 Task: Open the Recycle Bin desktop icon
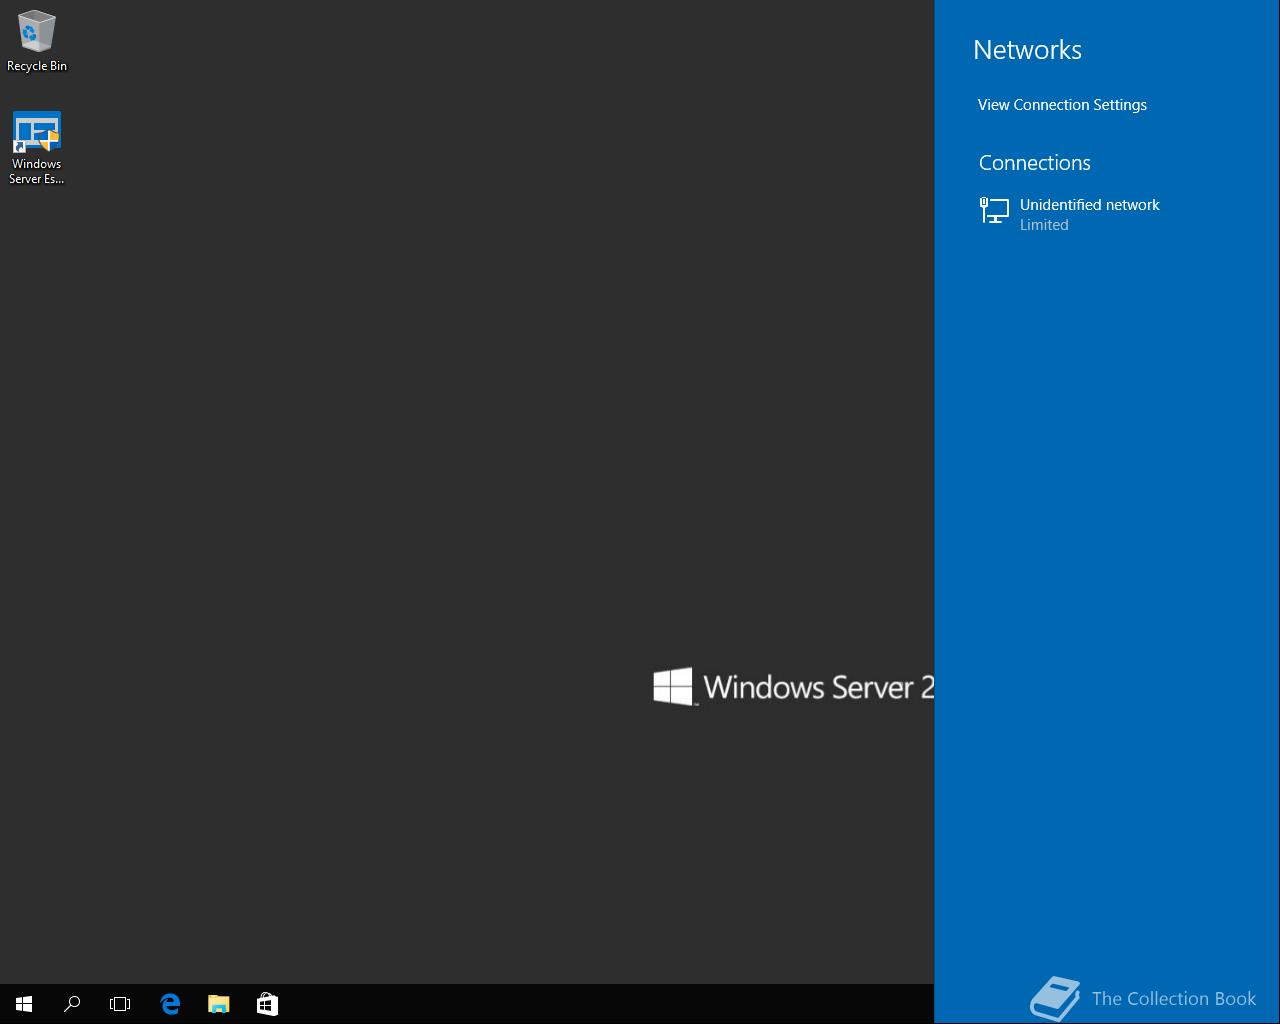coord(36,41)
